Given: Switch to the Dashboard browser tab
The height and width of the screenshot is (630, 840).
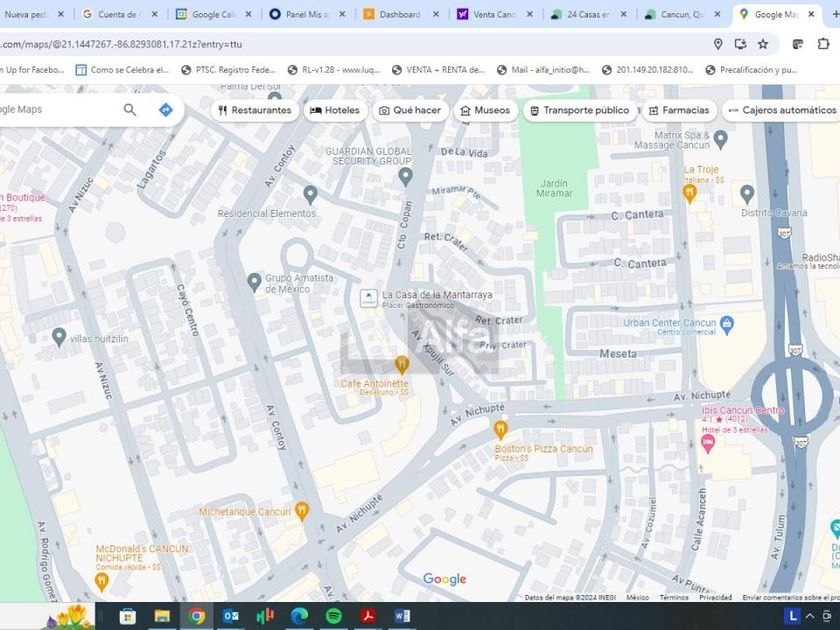Looking at the screenshot, I should 398,15.
